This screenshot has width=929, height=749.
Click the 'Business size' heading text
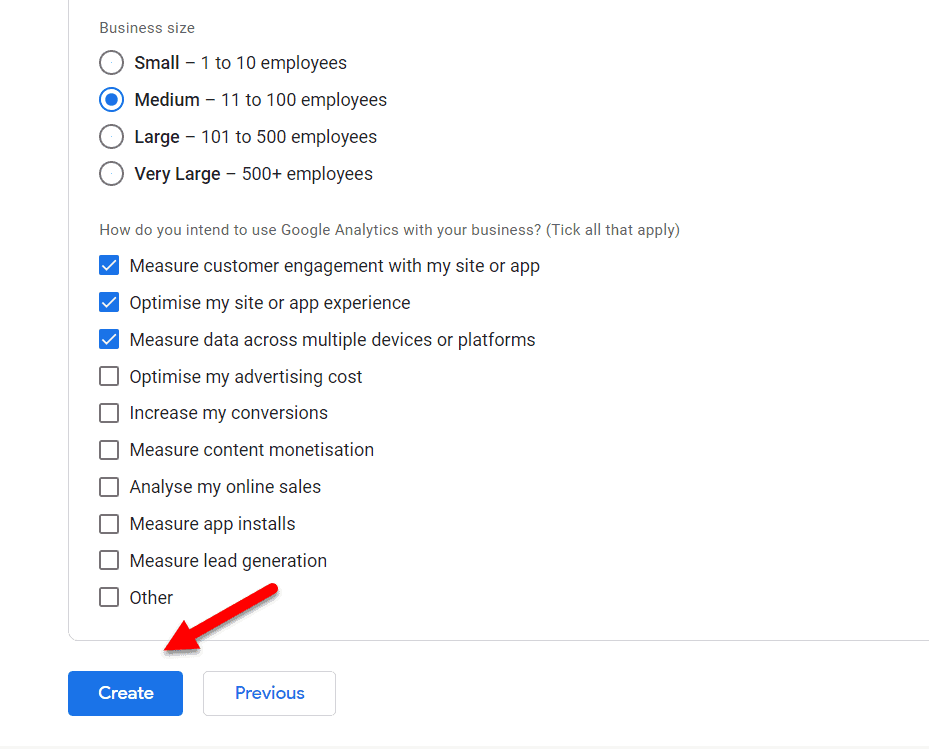click(x=147, y=28)
